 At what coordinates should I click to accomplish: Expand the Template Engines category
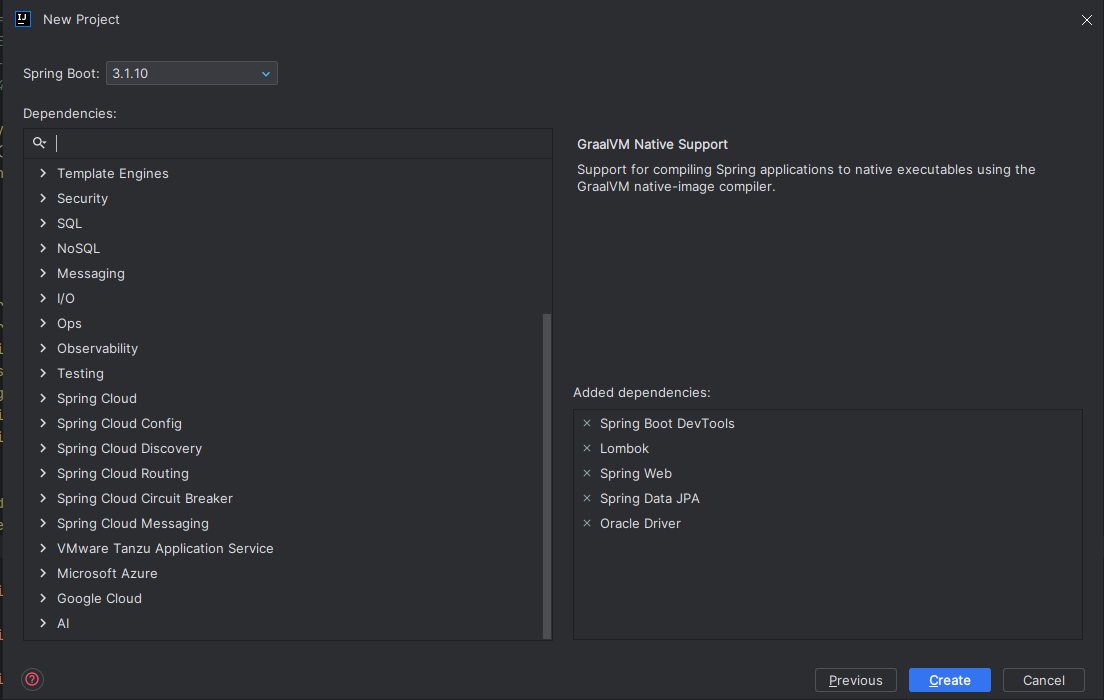click(x=43, y=173)
